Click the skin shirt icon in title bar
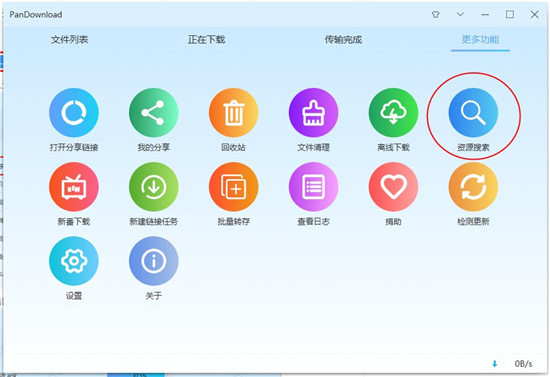550x377 pixels. pos(436,14)
